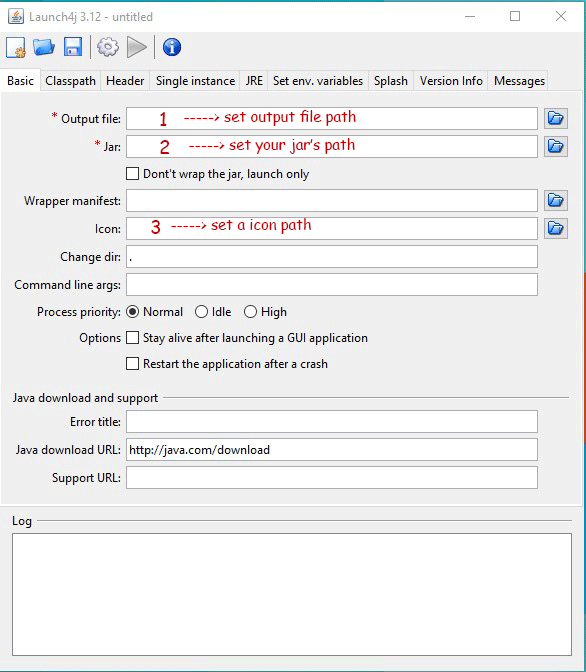Open the About info icon
Image resolution: width=586 pixels, height=672 pixels.
click(x=172, y=47)
